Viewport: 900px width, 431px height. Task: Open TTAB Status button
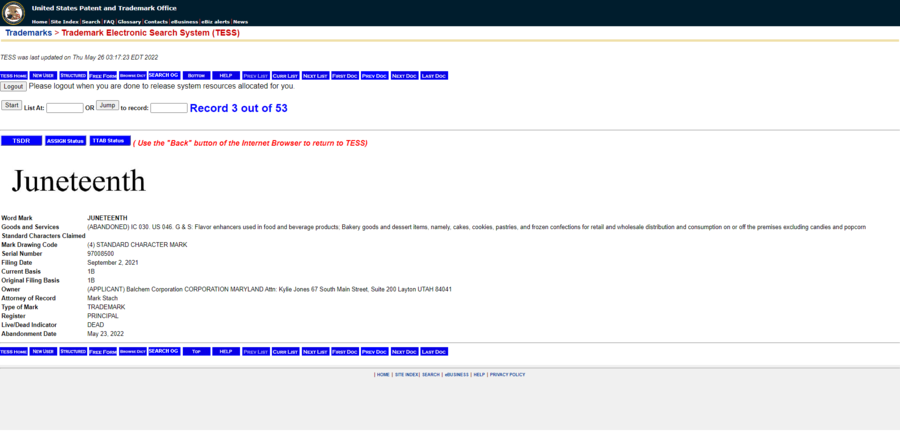[110, 141]
